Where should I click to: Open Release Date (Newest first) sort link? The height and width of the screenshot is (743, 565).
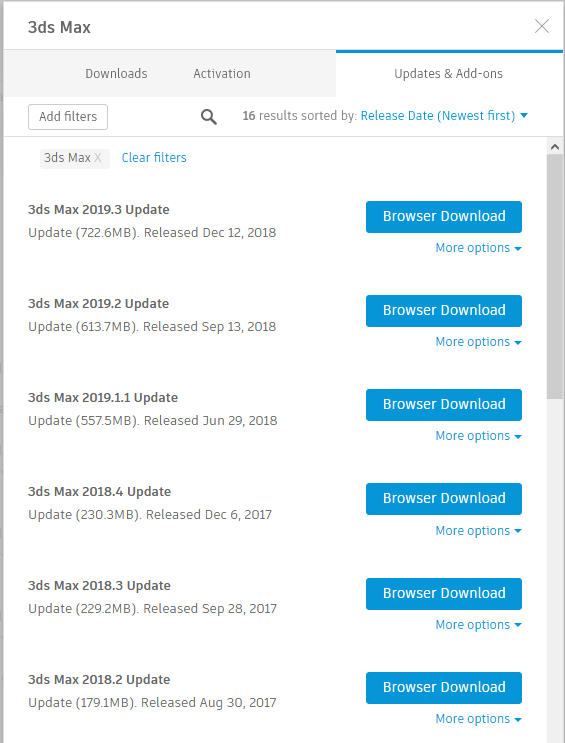pos(437,116)
